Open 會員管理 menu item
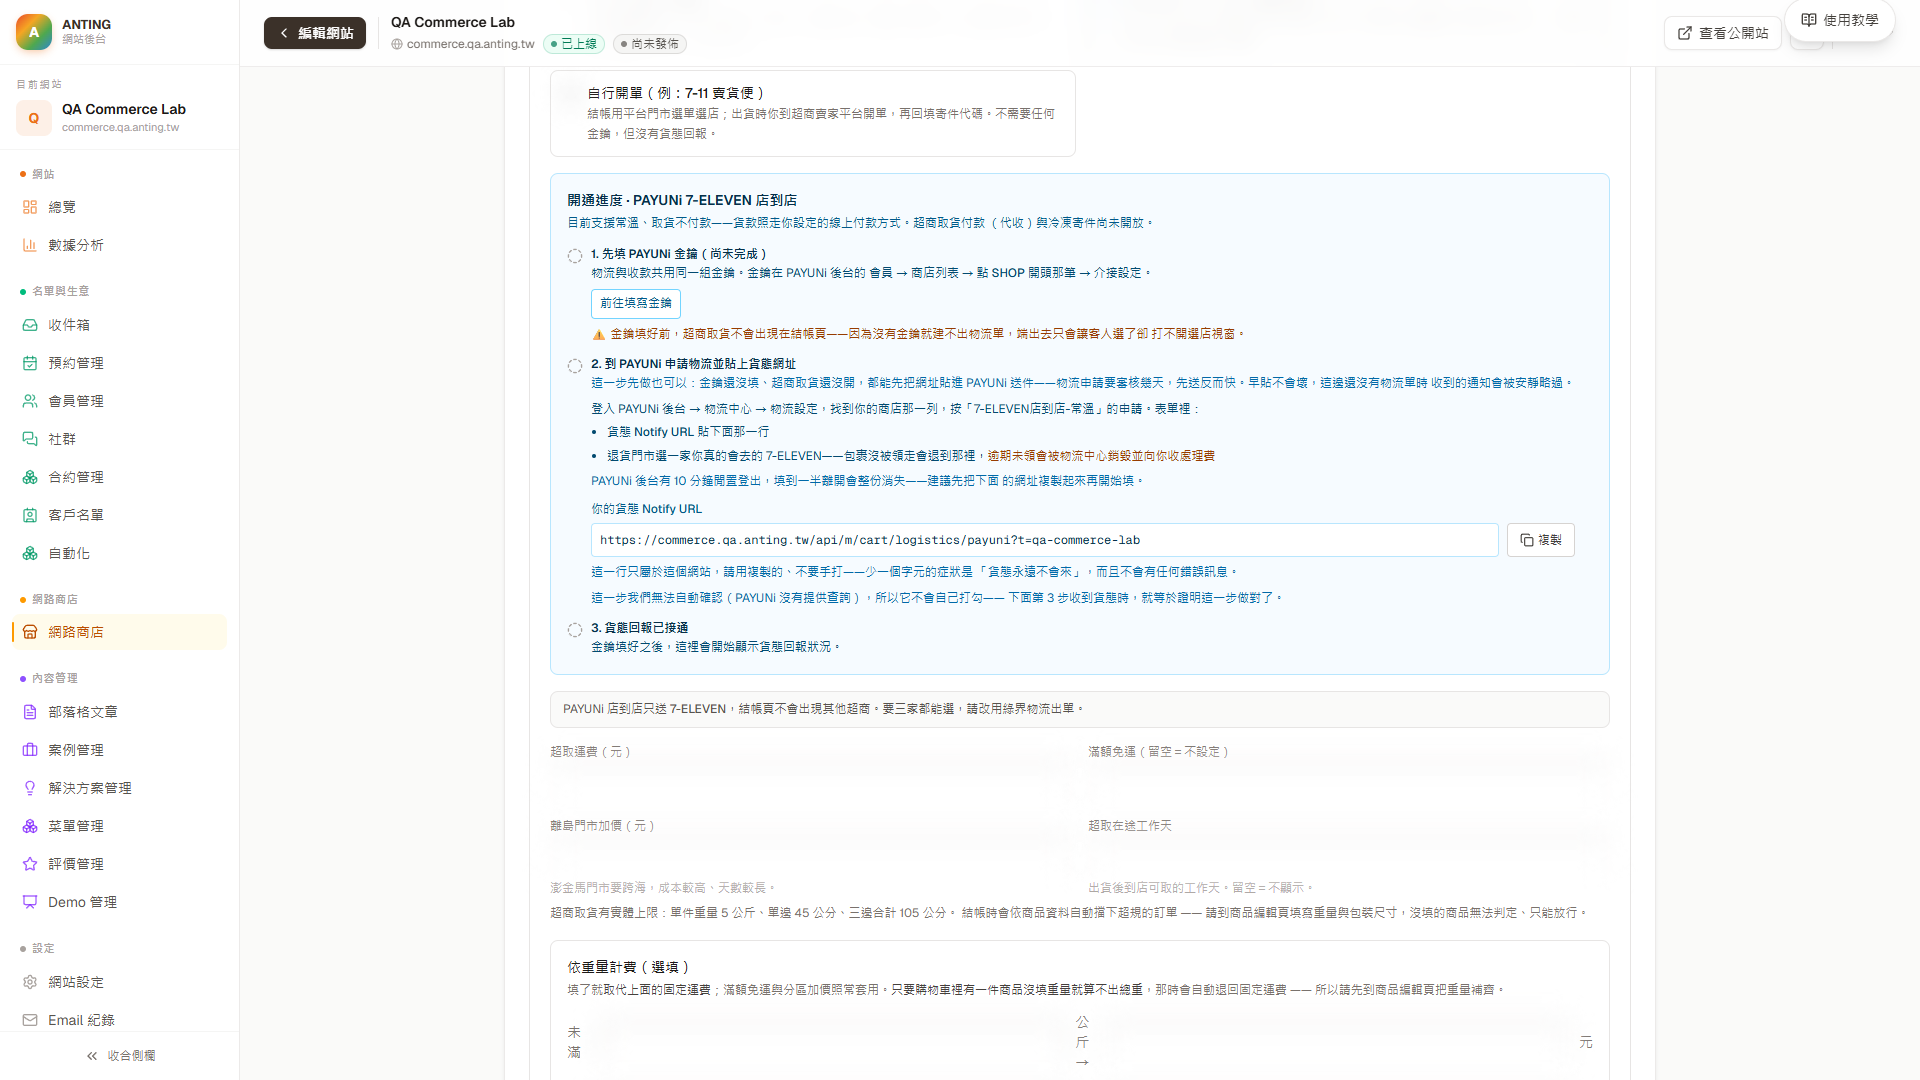This screenshot has height=1080, width=1920. 119,401
